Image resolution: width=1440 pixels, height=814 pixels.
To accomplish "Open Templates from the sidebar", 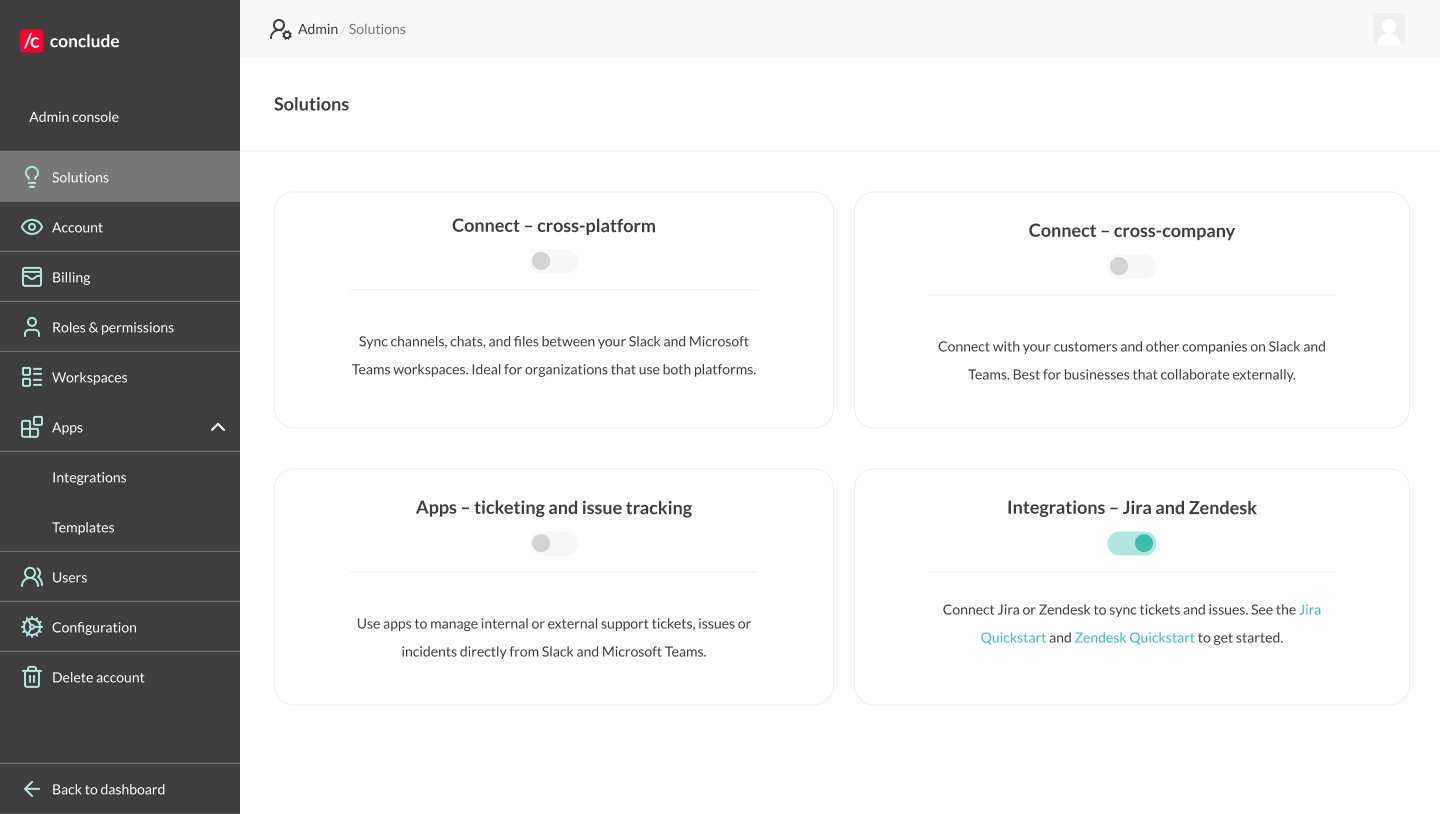I will (x=83, y=527).
